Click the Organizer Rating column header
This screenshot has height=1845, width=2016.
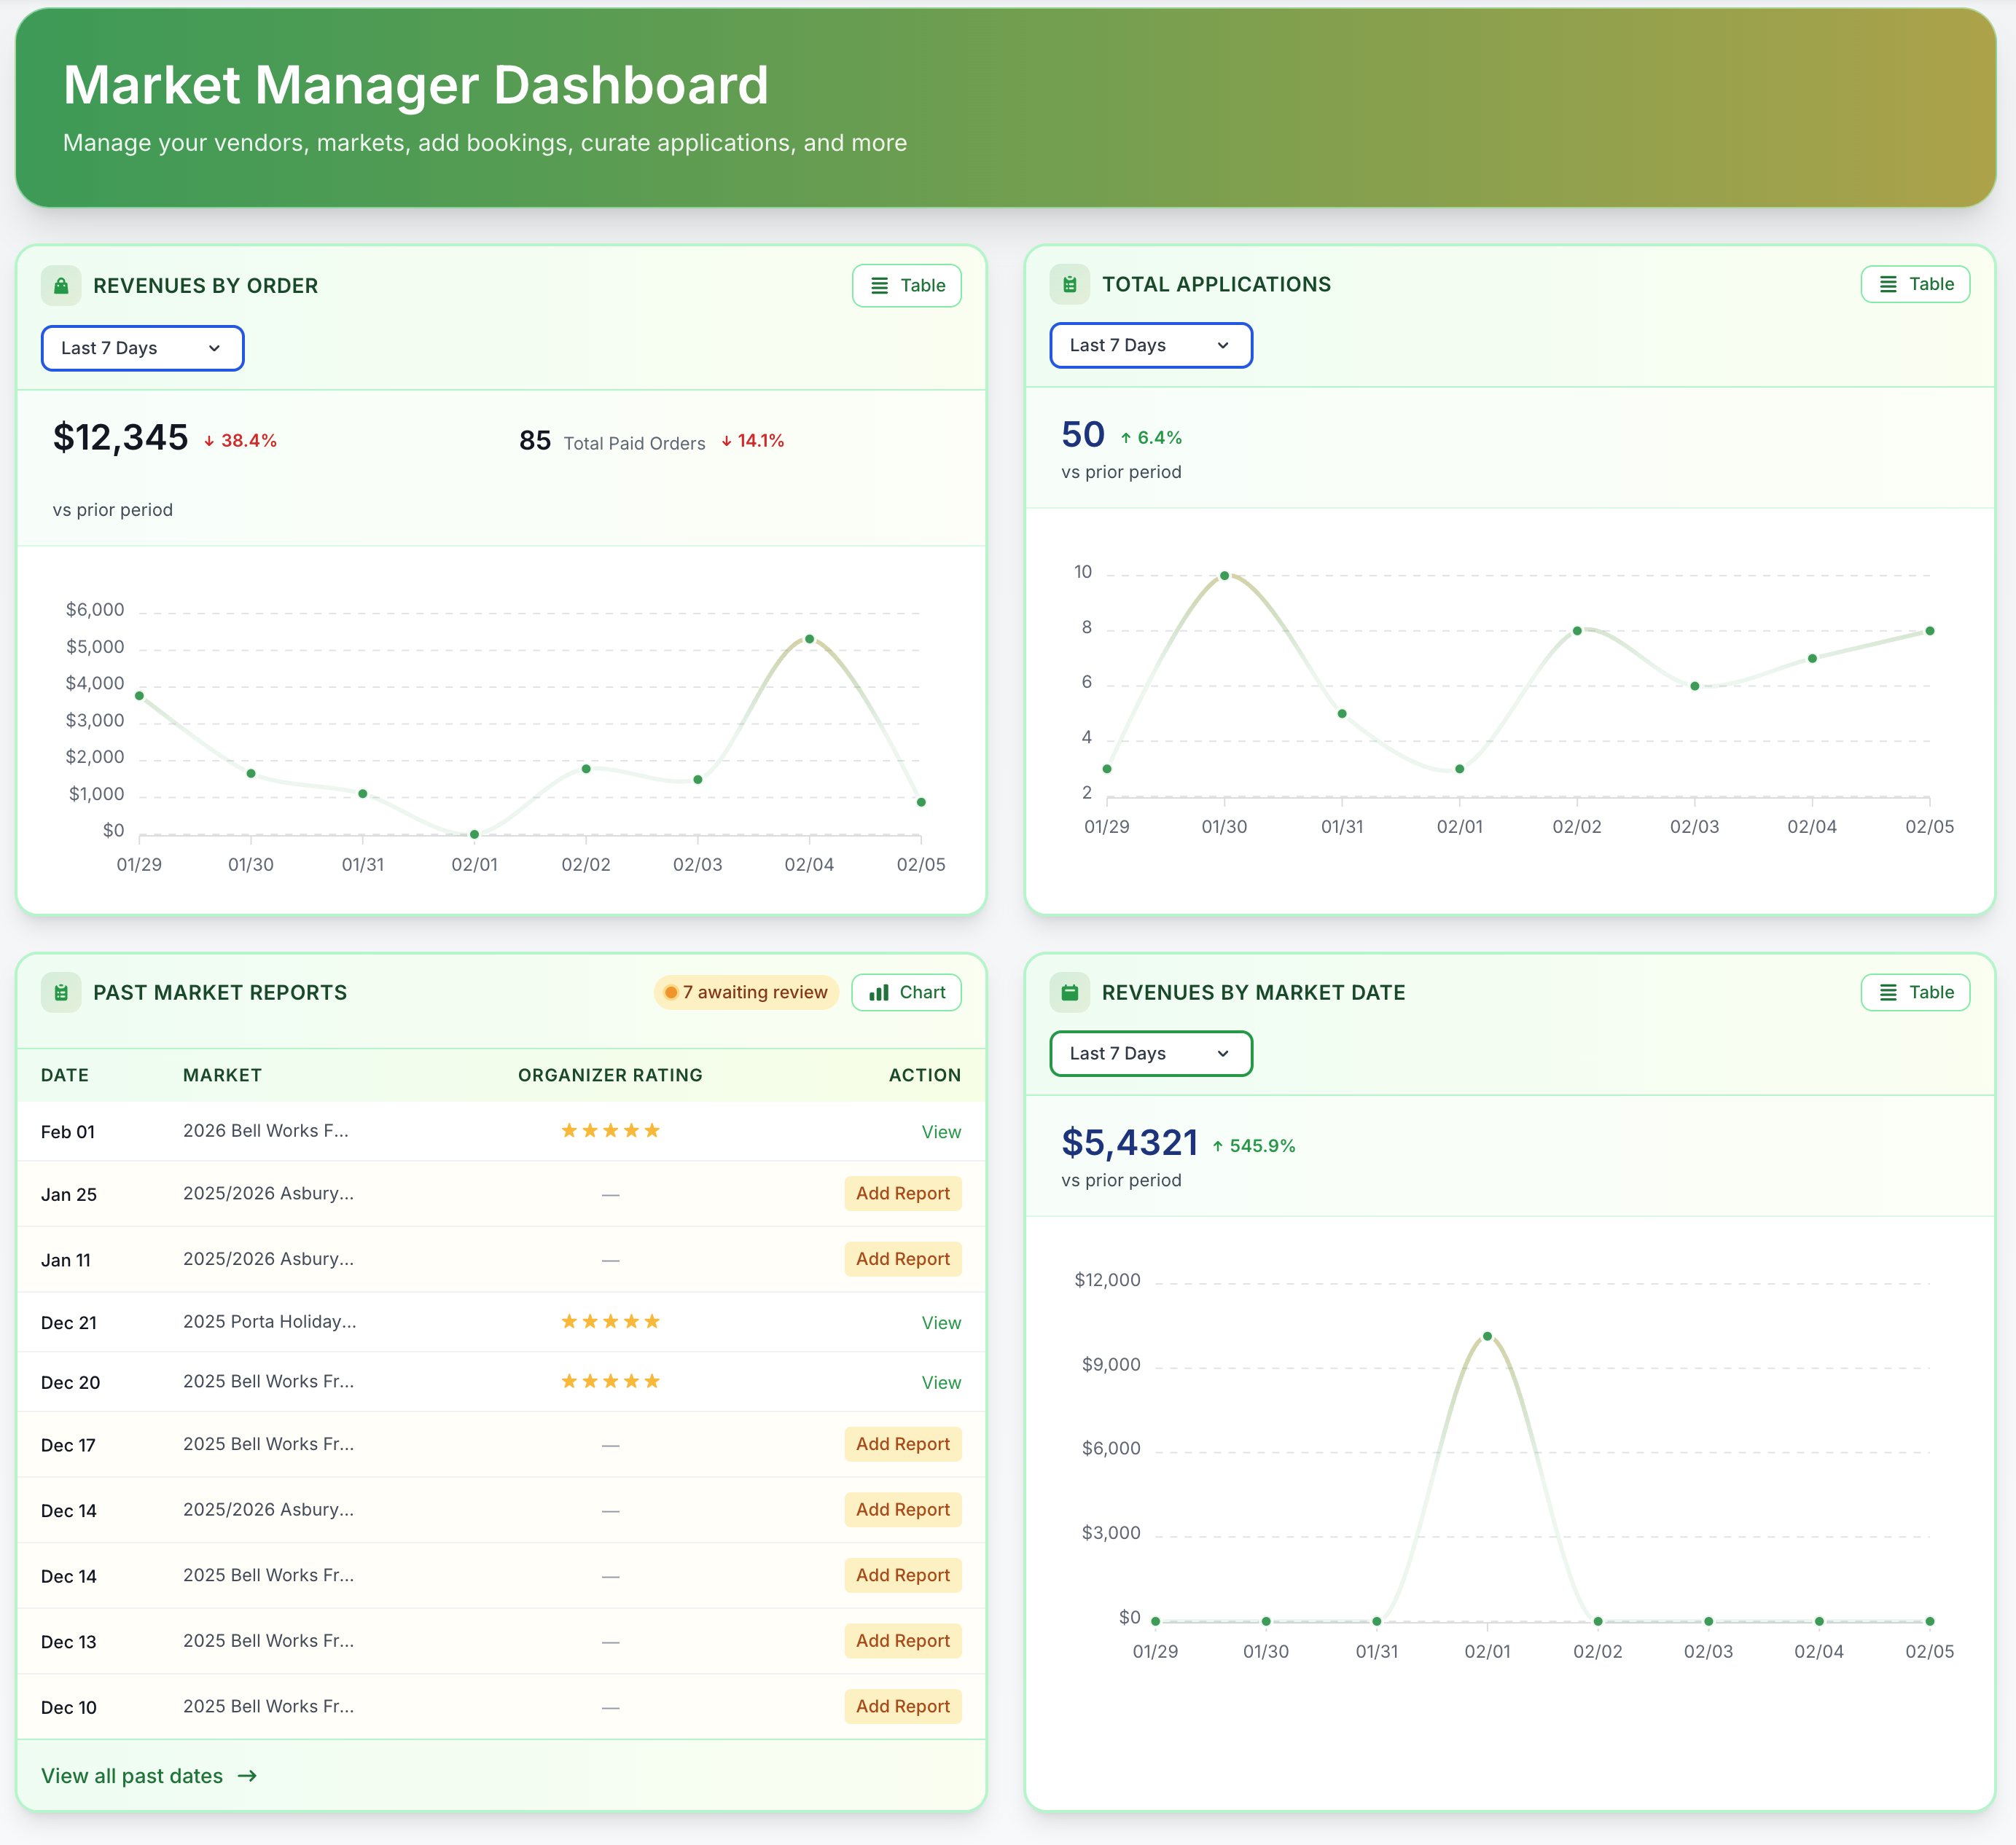610,1075
